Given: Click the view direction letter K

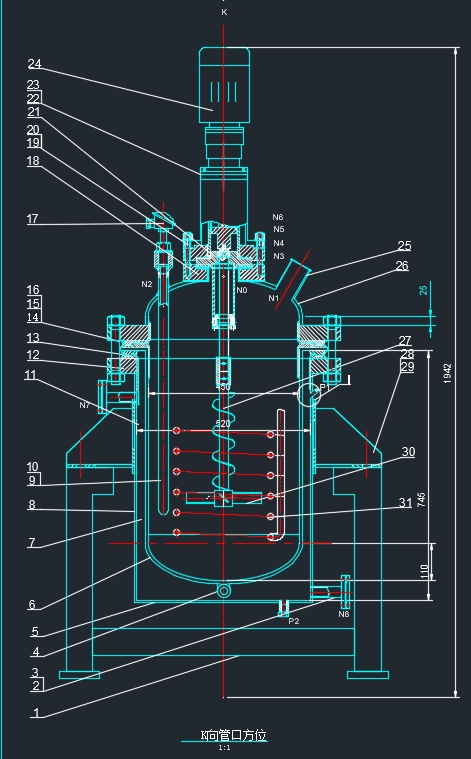Looking at the screenshot, I should (x=224, y=13).
